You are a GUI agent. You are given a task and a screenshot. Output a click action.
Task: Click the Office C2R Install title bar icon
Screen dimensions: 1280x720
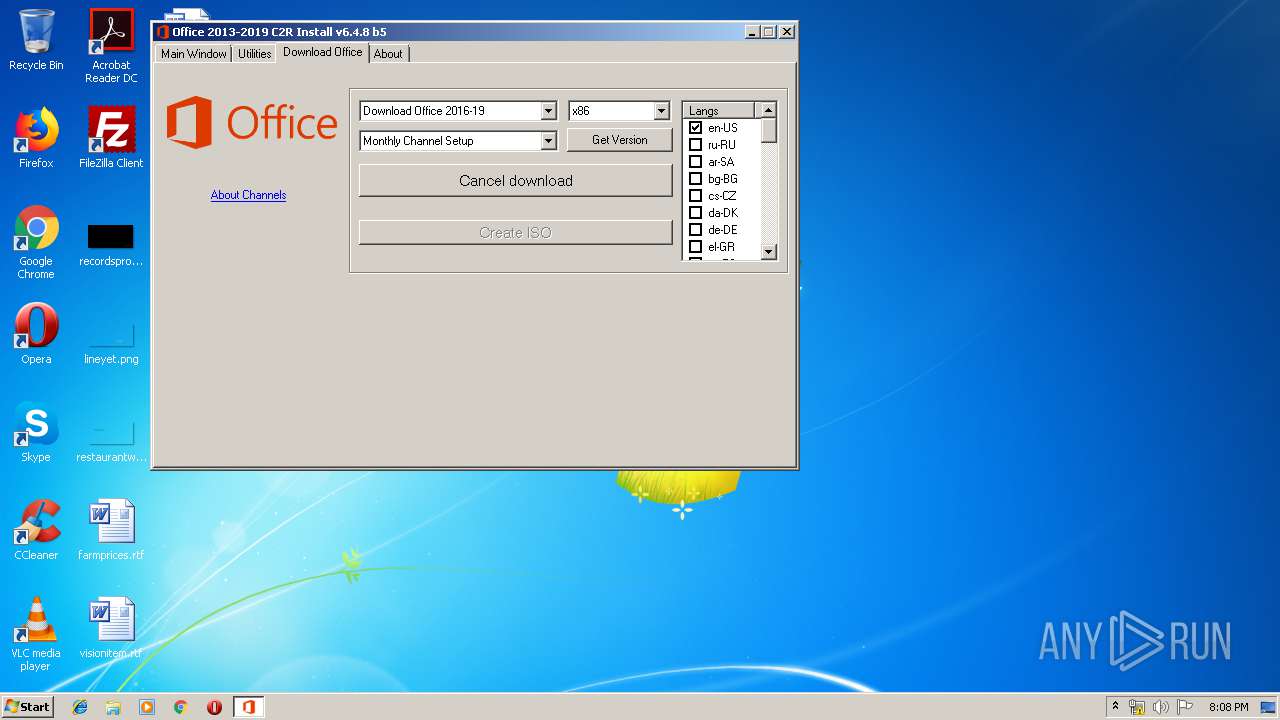click(x=163, y=32)
